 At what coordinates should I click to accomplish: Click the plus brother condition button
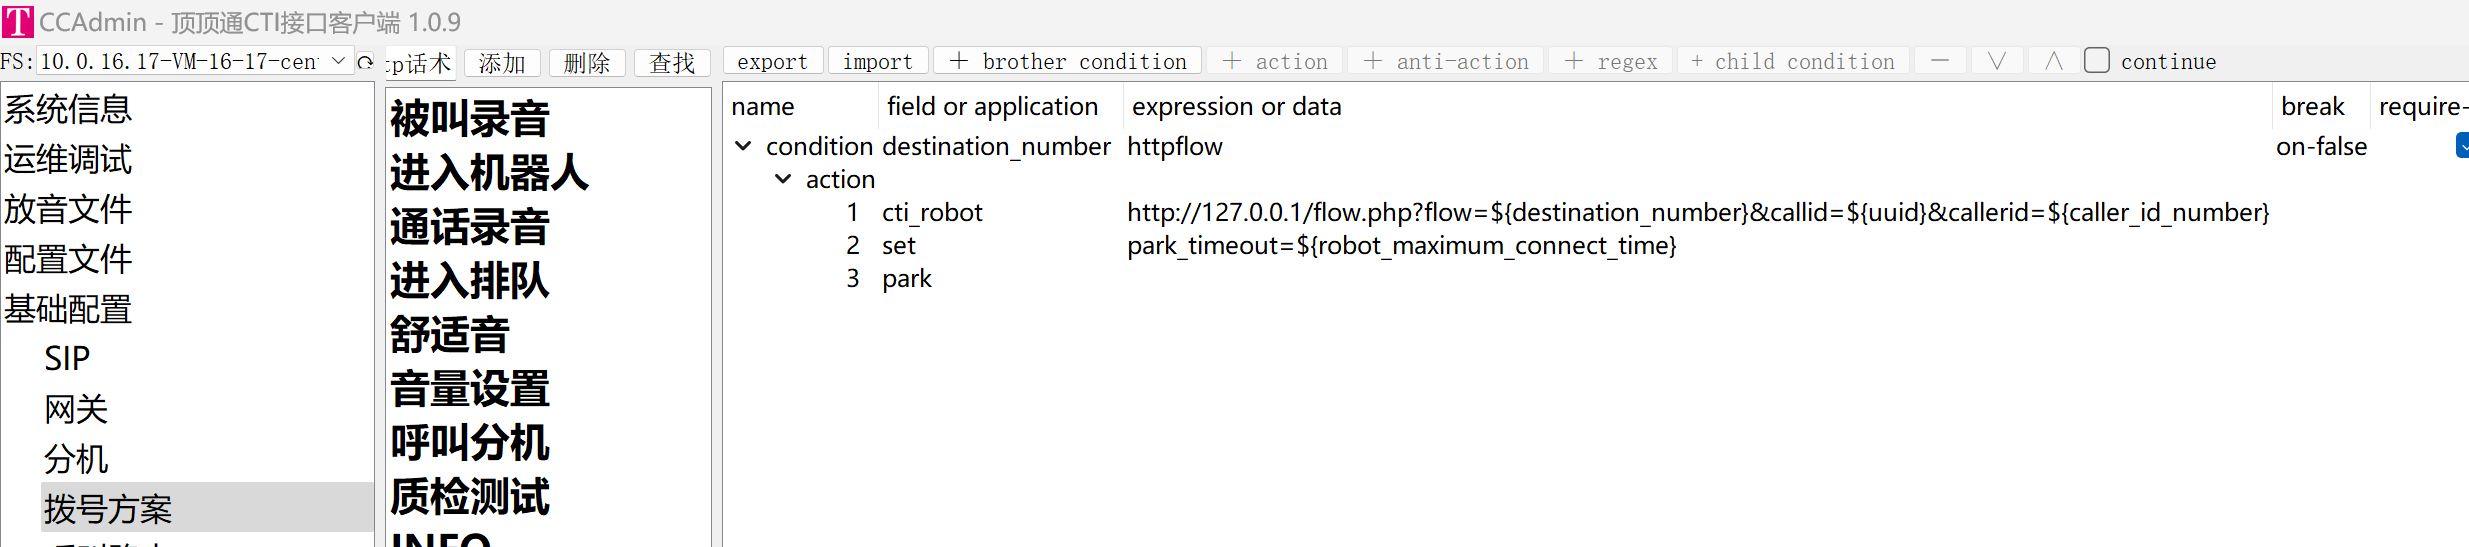(1068, 61)
